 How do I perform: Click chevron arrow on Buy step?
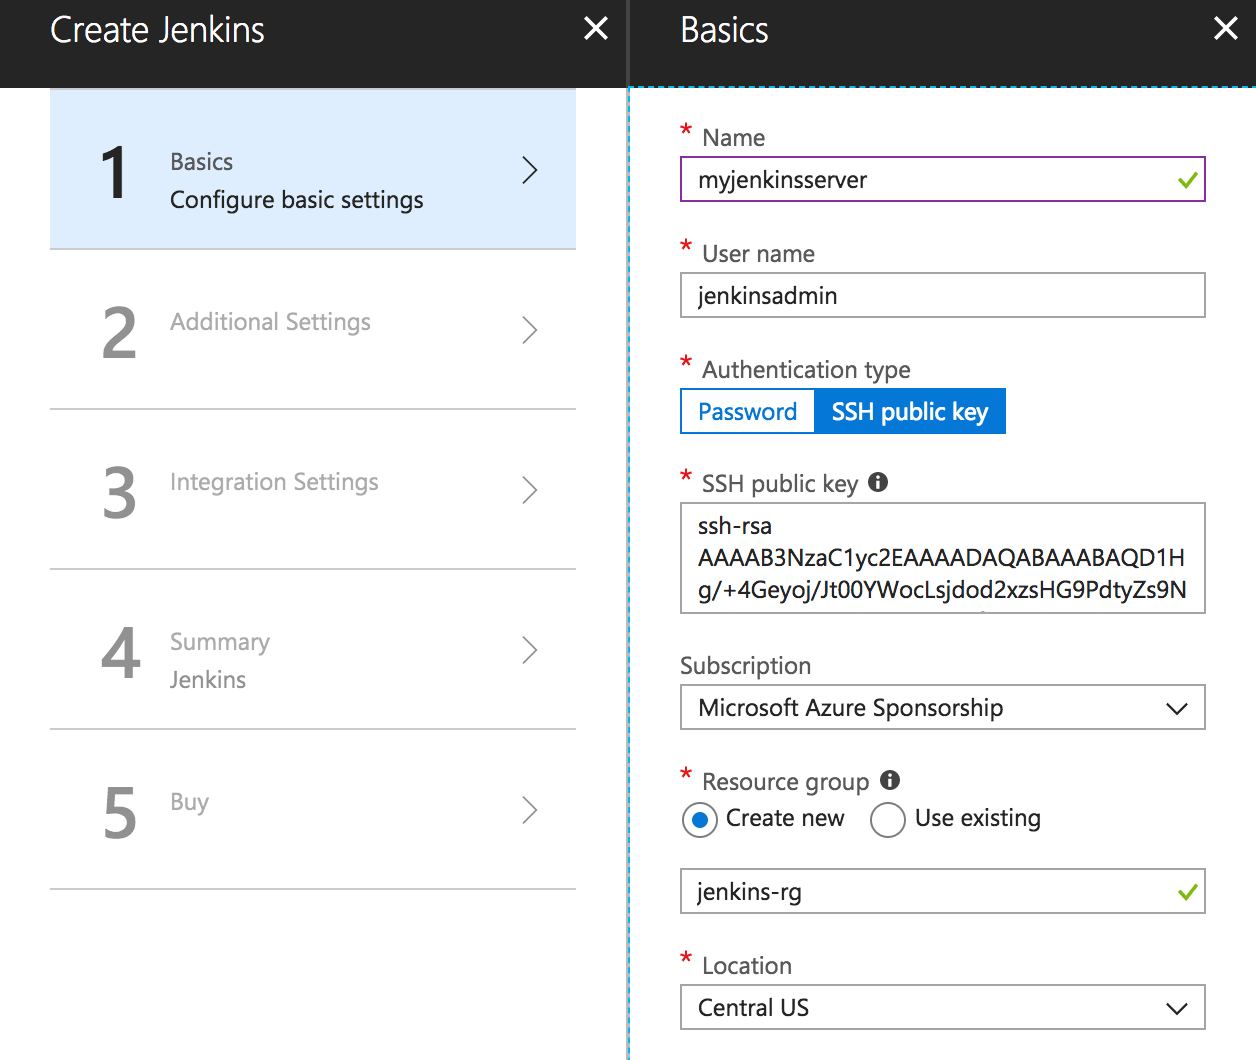click(x=530, y=810)
